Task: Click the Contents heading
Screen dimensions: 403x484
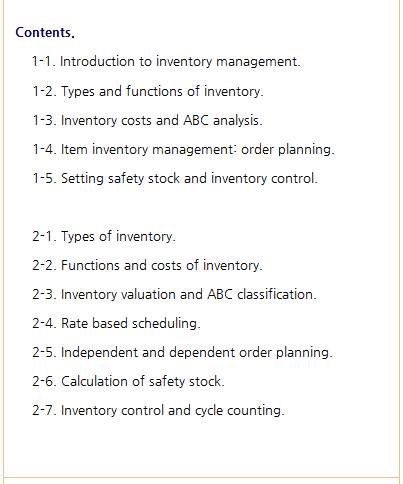Action: (x=45, y=33)
